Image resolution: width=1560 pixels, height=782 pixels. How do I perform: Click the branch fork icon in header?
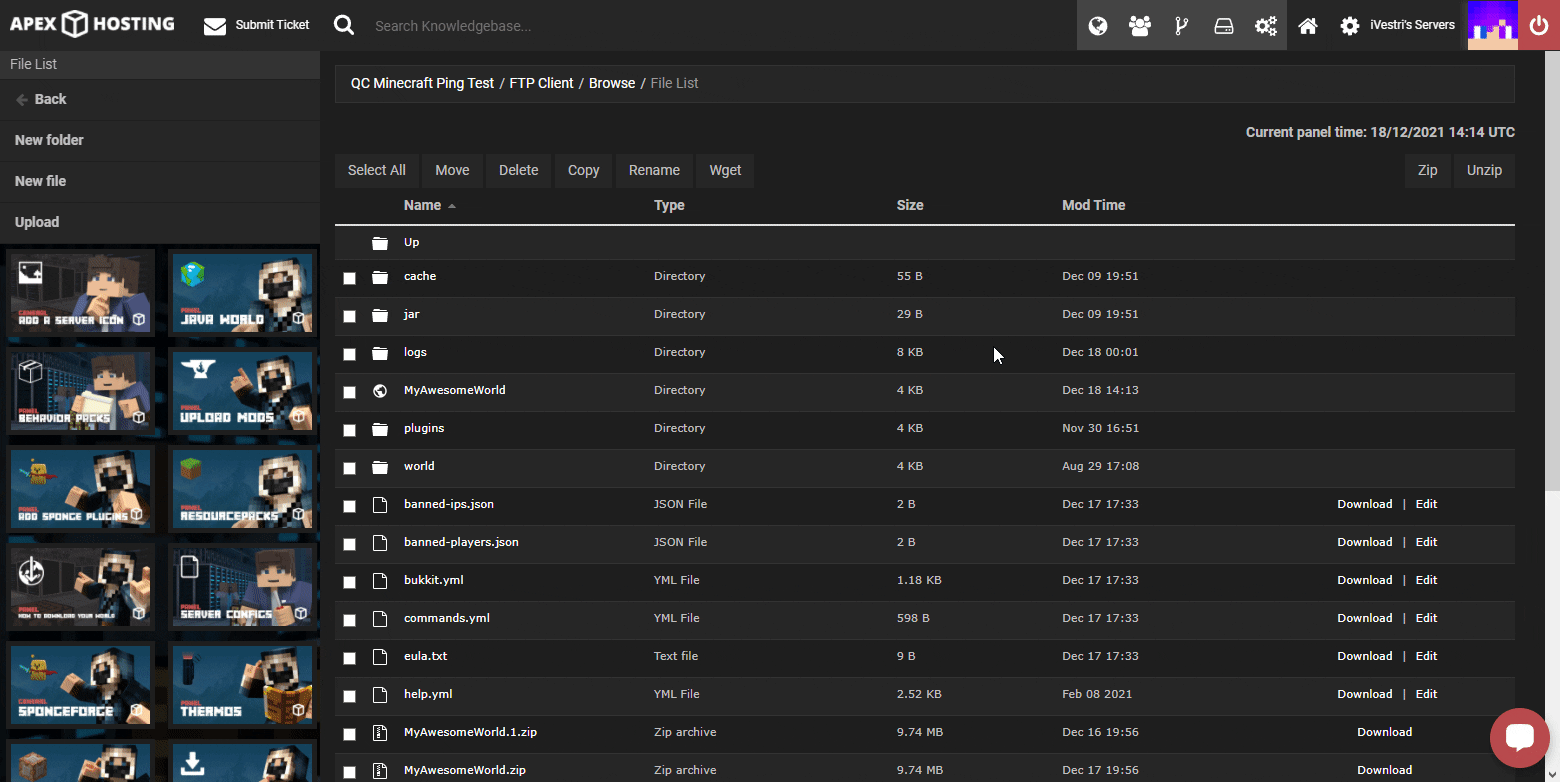click(1182, 26)
